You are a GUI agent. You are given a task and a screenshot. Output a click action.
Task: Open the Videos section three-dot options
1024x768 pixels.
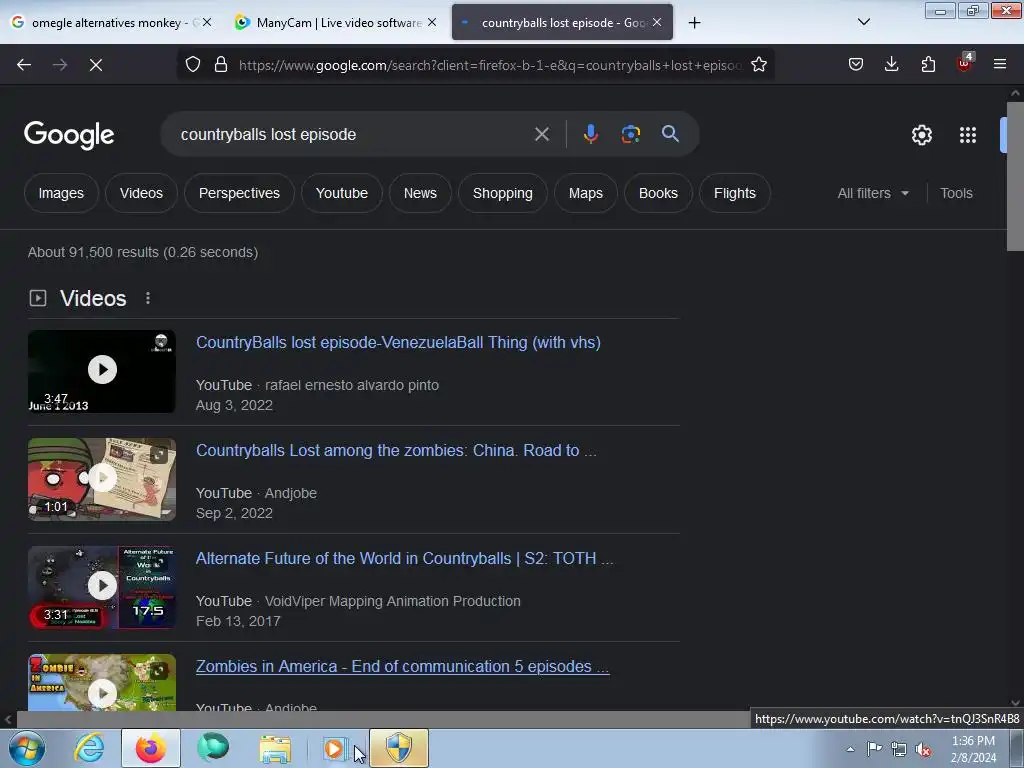click(x=148, y=298)
